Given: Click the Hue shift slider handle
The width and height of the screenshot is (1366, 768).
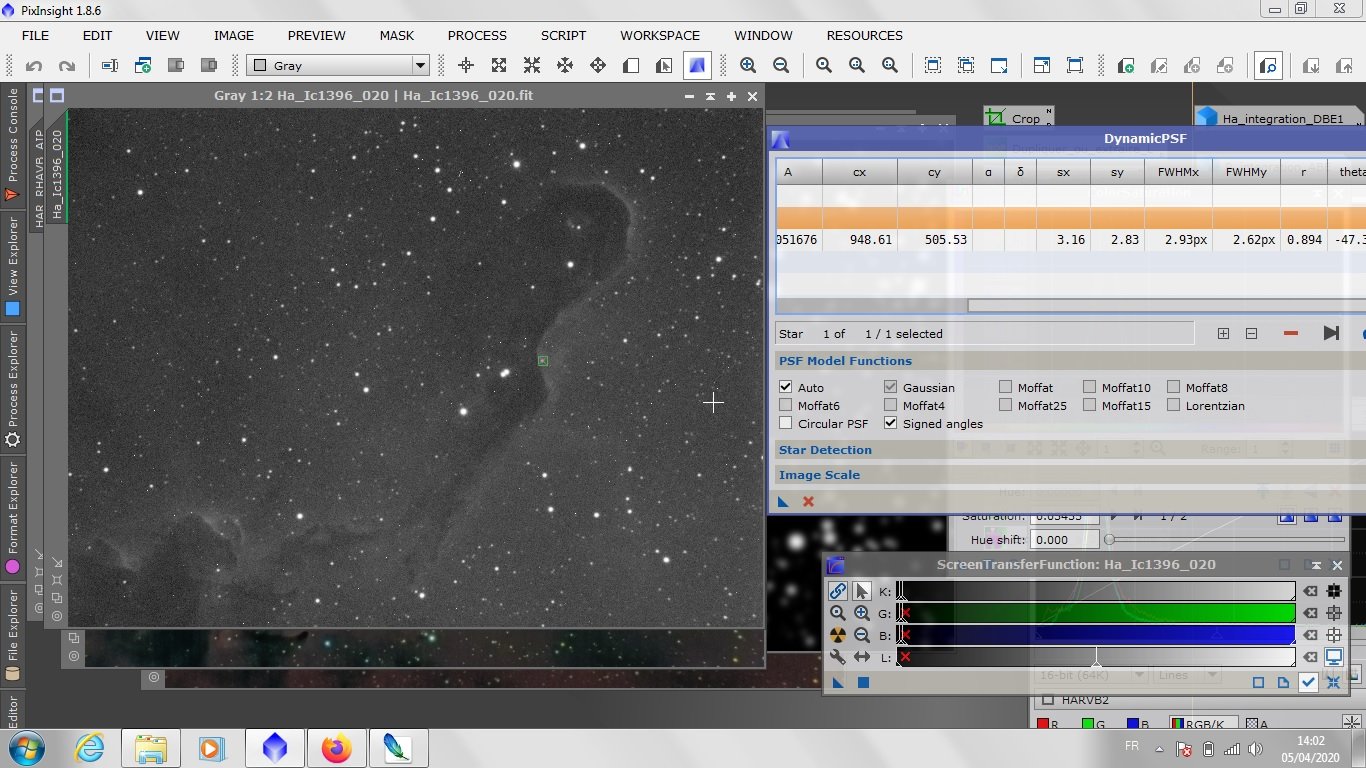Looking at the screenshot, I should coord(1109,540).
